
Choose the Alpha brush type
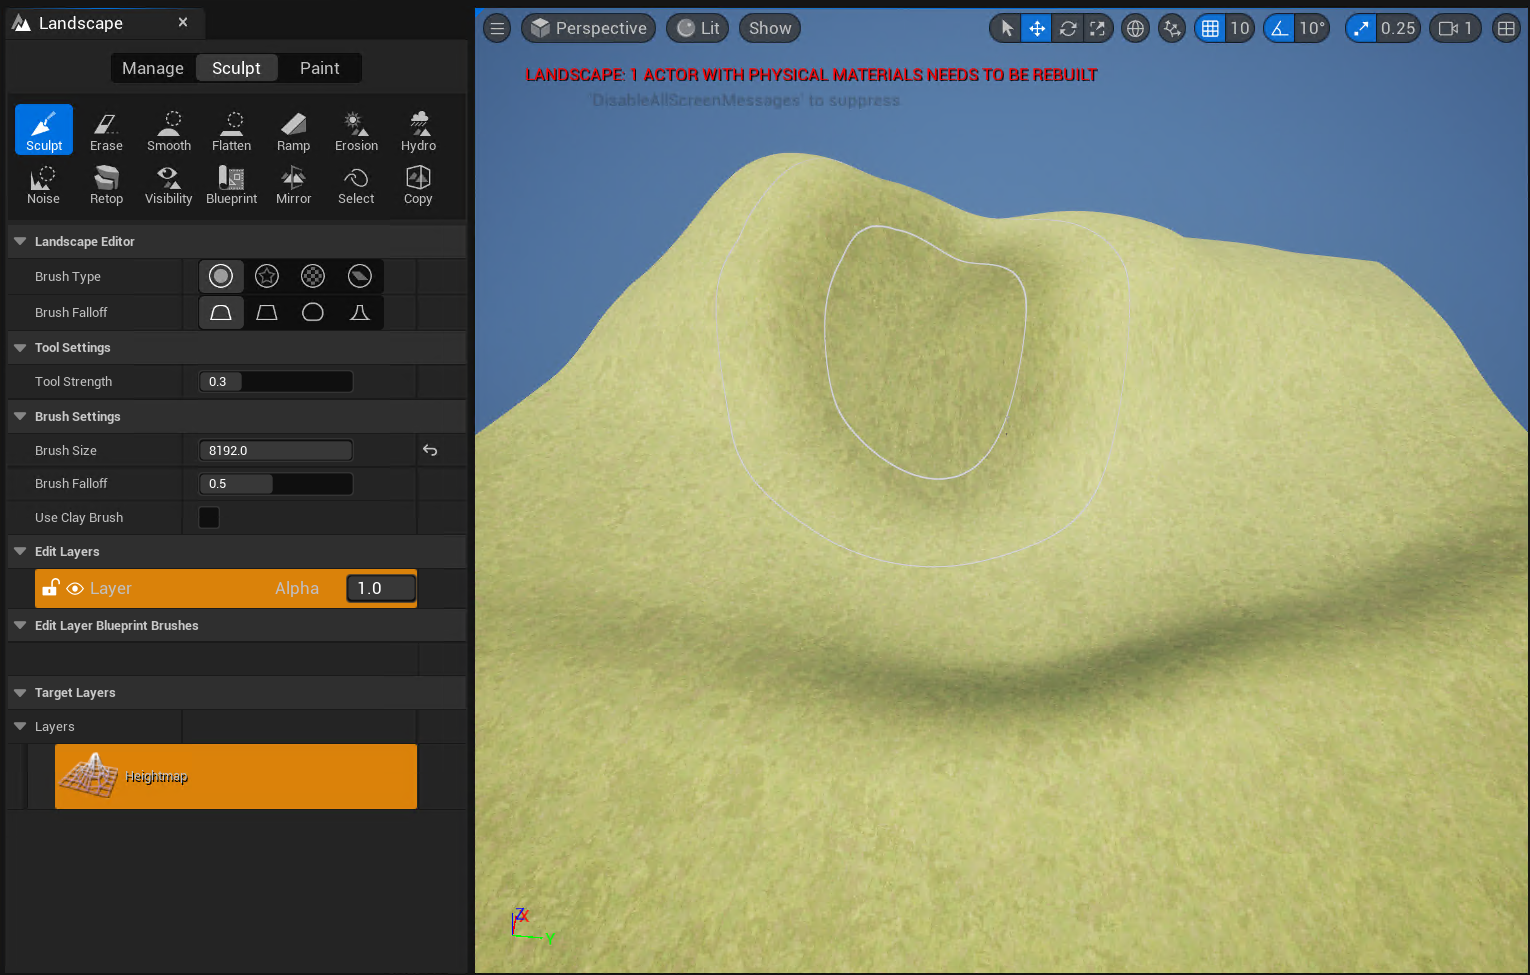point(267,276)
